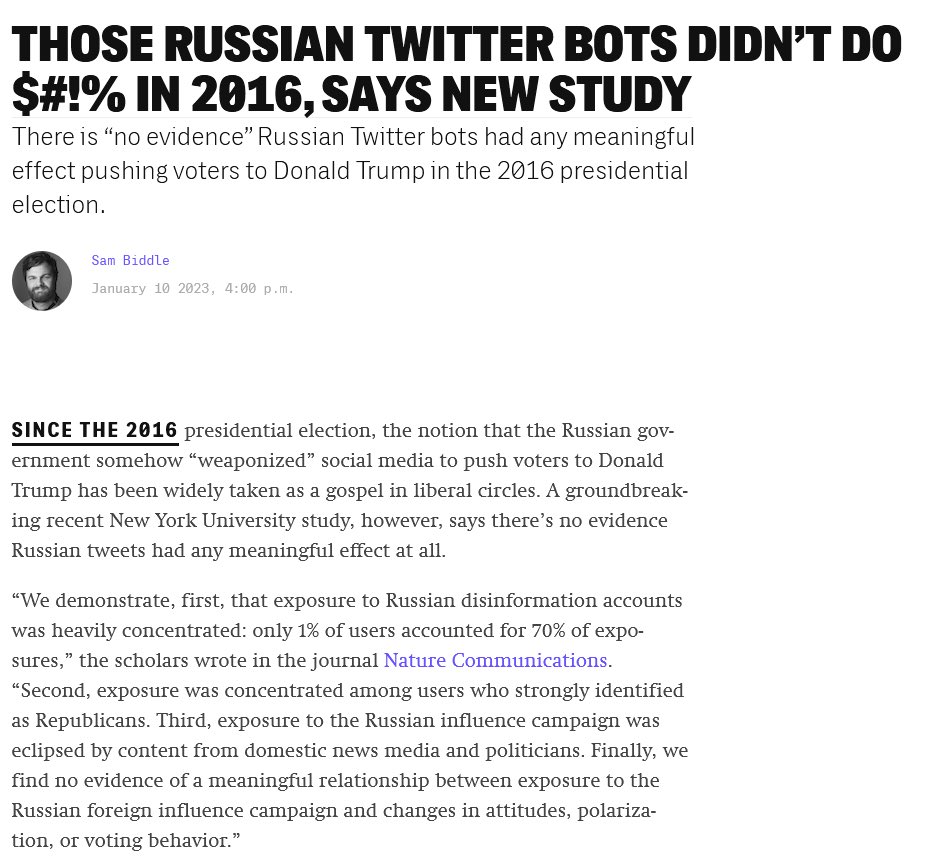Click 'domestic news media and politicians' phrase
The image size is (937, 865).
[413, 750]
